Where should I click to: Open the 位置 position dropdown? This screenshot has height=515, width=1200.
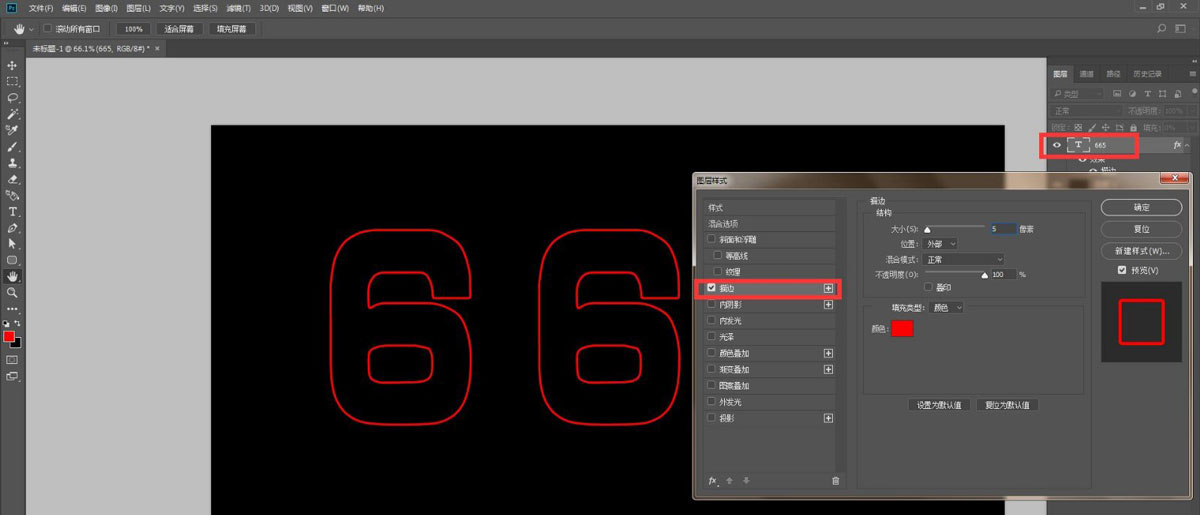(940, 244)
